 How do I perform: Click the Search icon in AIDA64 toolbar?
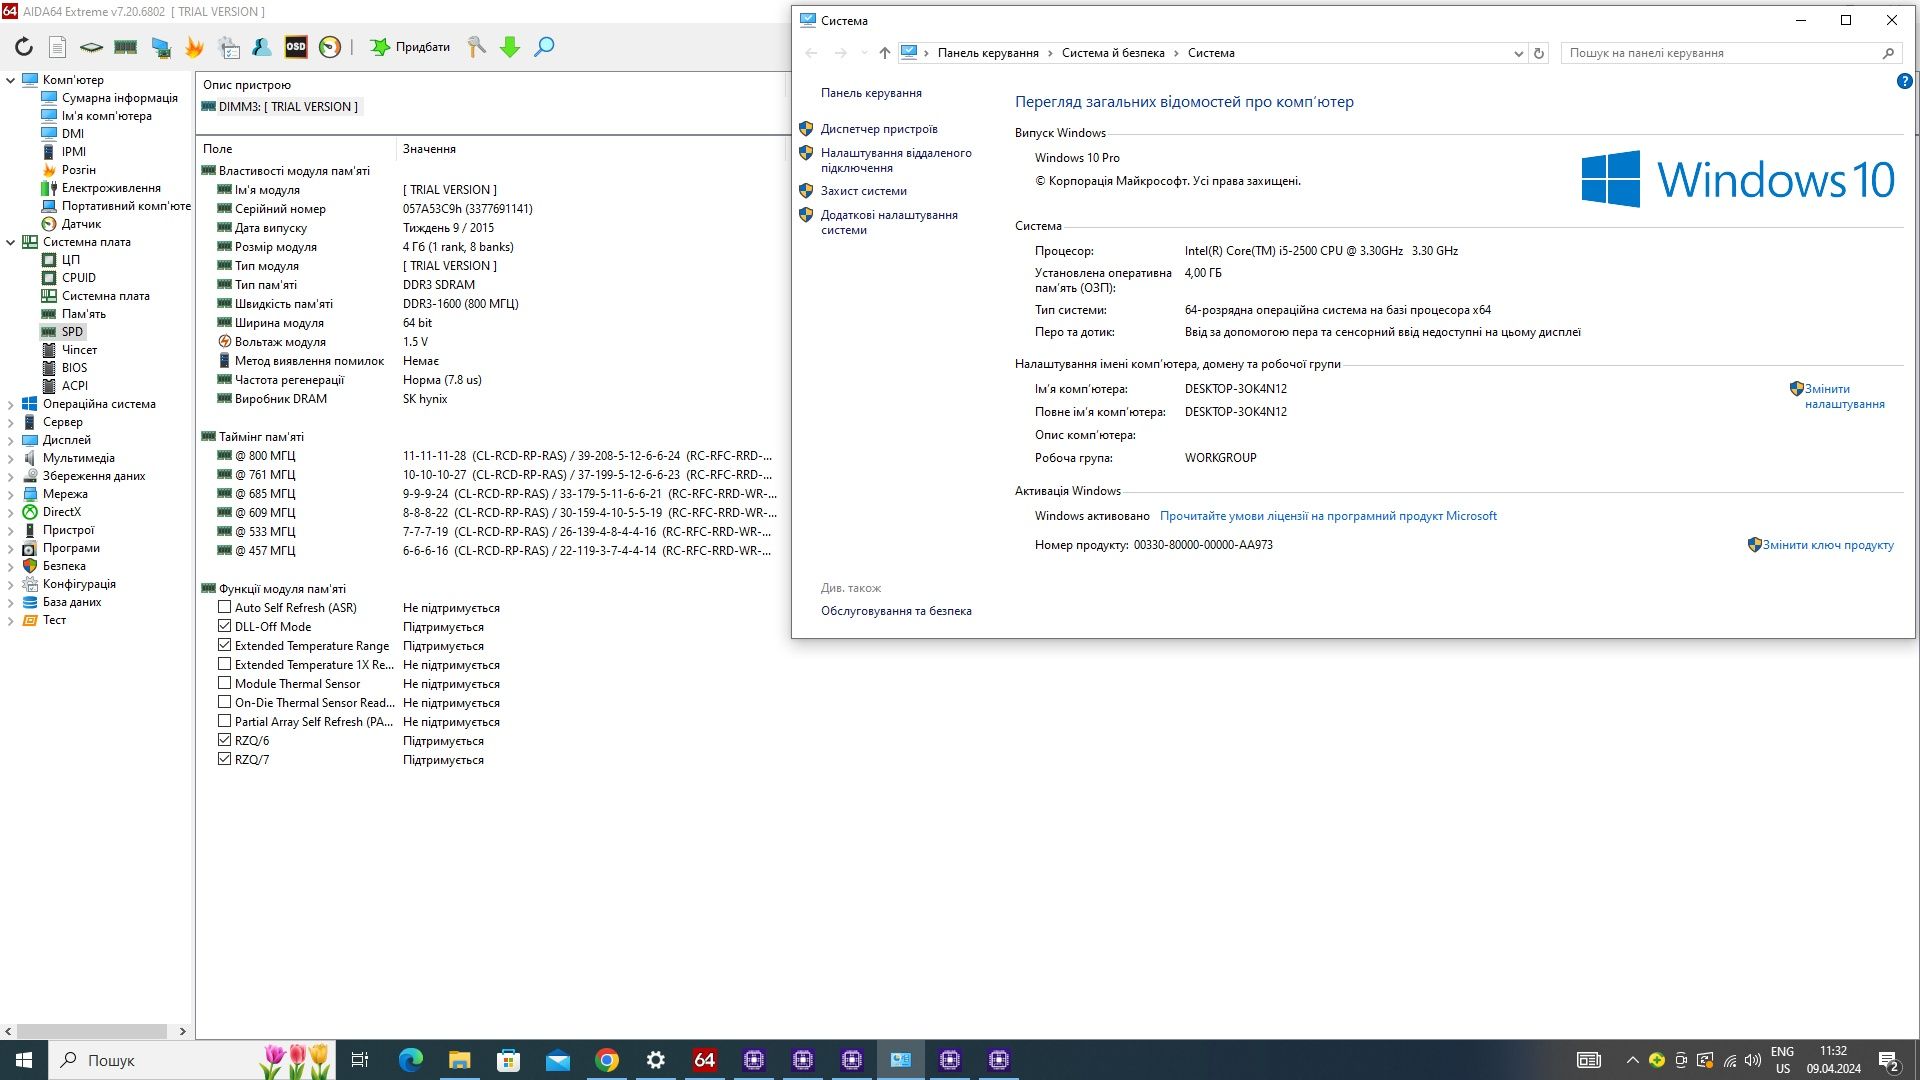click(545, 47)
